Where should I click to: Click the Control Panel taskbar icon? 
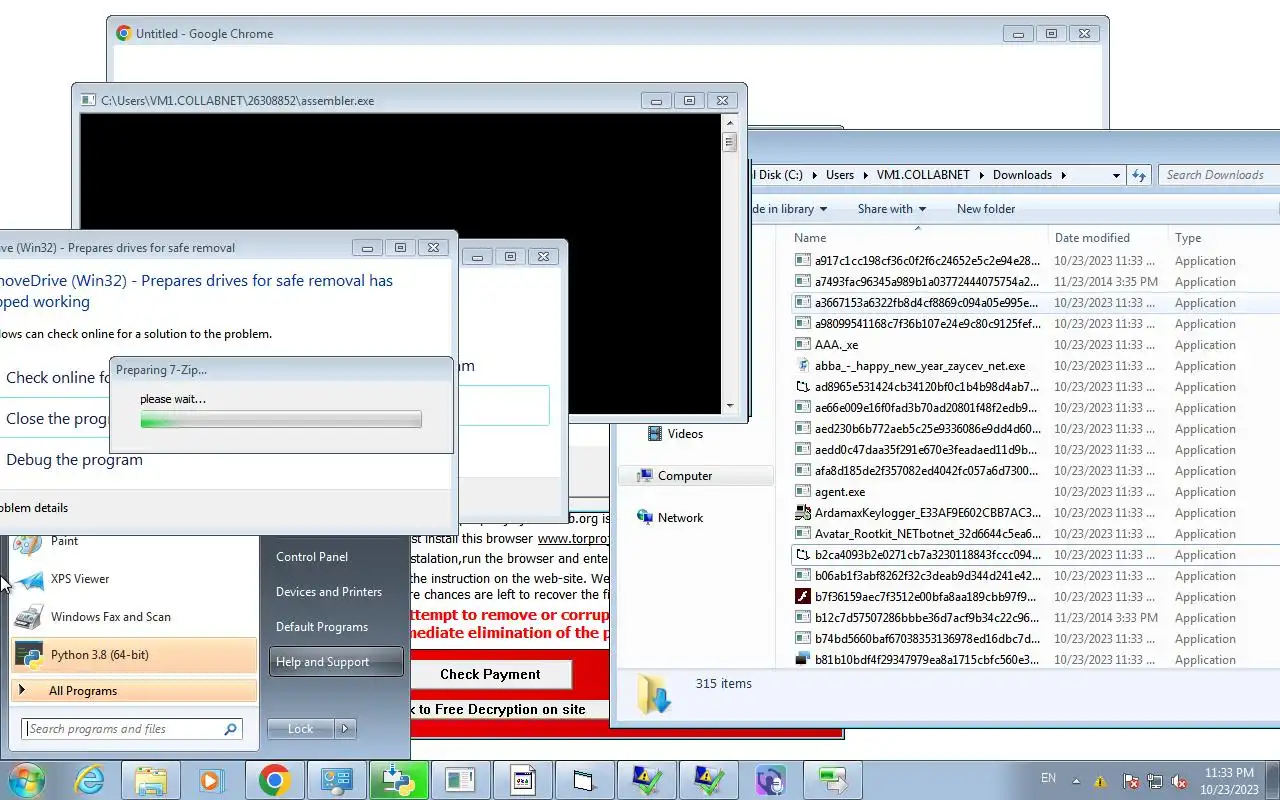click(336, 779)
